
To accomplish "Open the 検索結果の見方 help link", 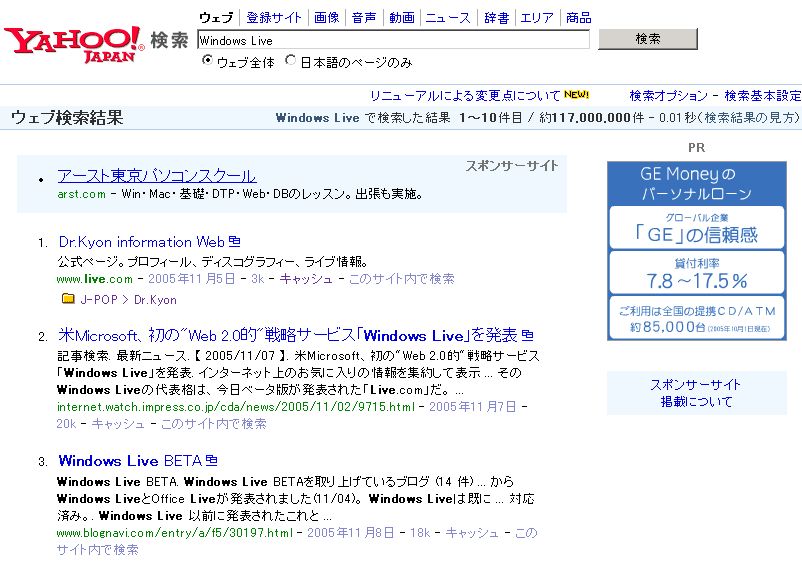I will click(x=748, y=118).
